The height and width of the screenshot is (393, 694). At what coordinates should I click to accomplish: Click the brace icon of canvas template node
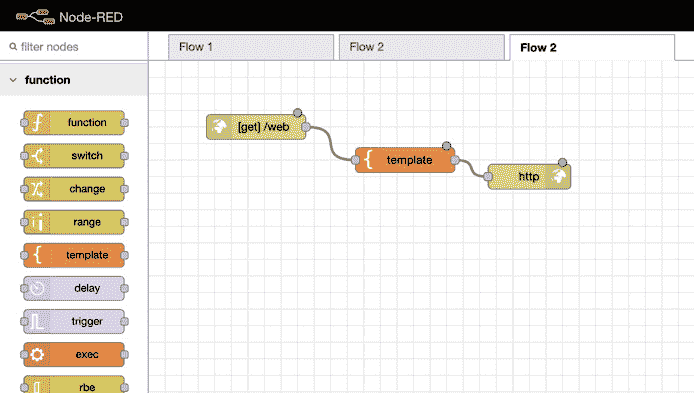coord(368,160)
